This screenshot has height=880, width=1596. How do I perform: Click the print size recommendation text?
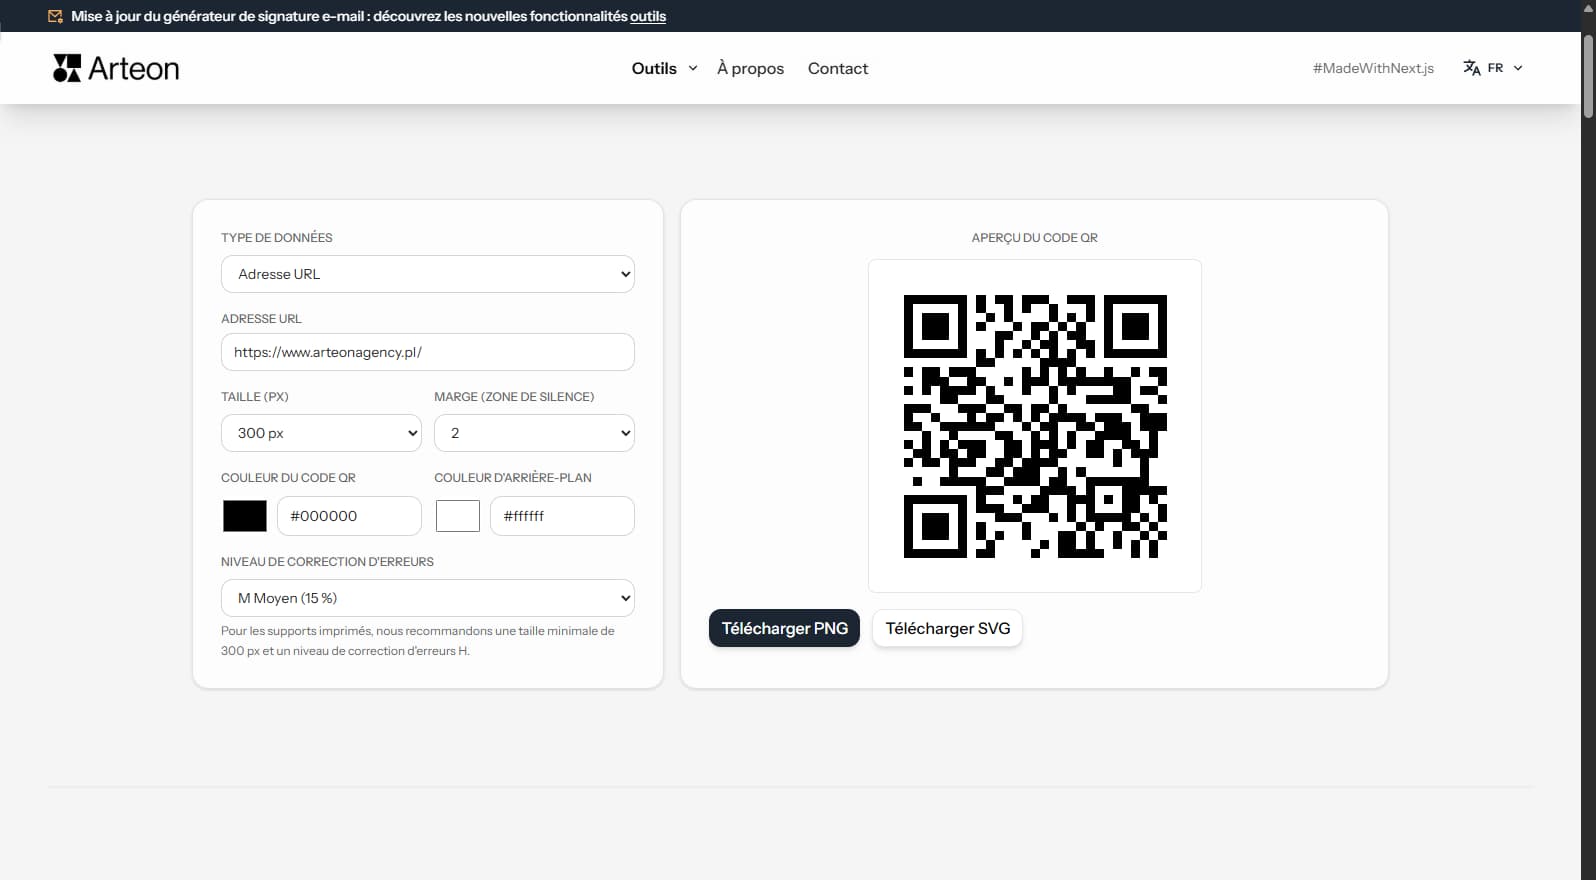pos(418,641)
